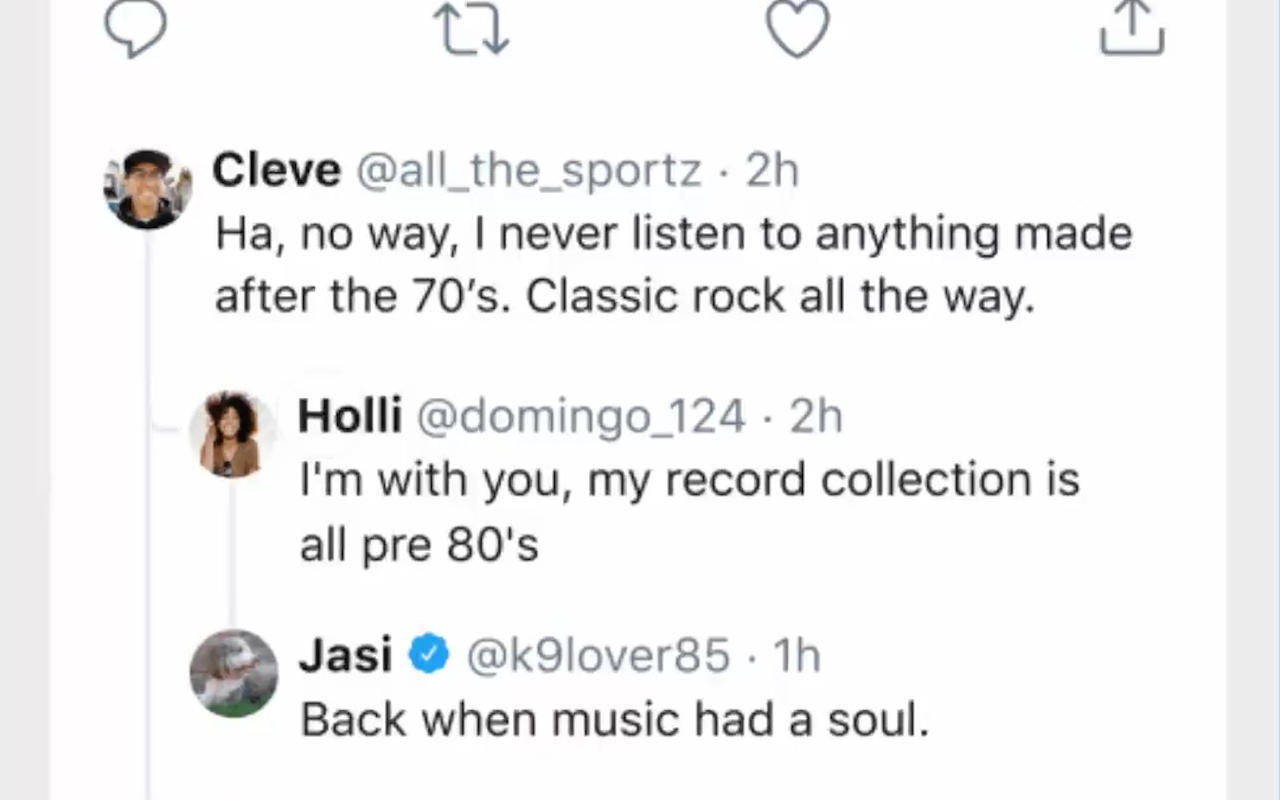Select Holli's display name
Screen dimensions: 1280x800
pos(349,416)
